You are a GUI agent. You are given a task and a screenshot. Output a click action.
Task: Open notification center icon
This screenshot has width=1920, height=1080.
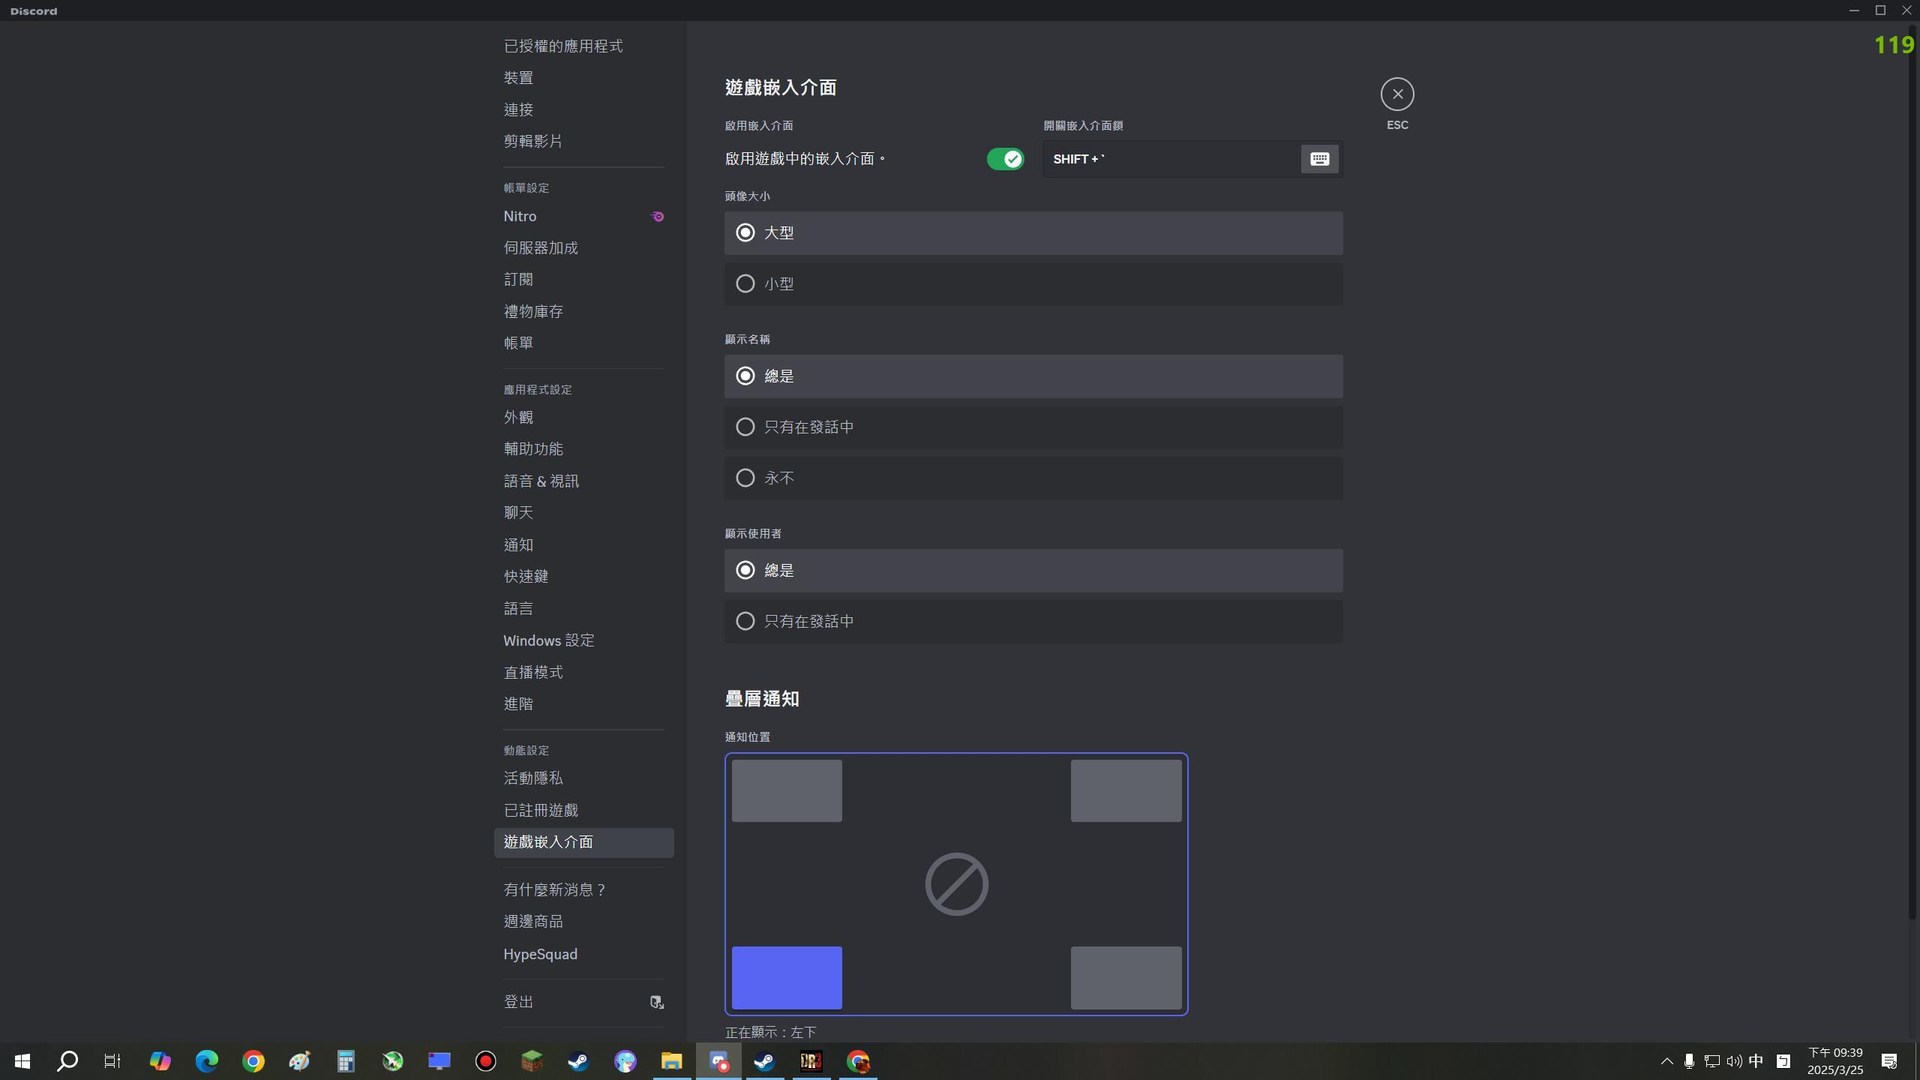tap(1889, 1061)
